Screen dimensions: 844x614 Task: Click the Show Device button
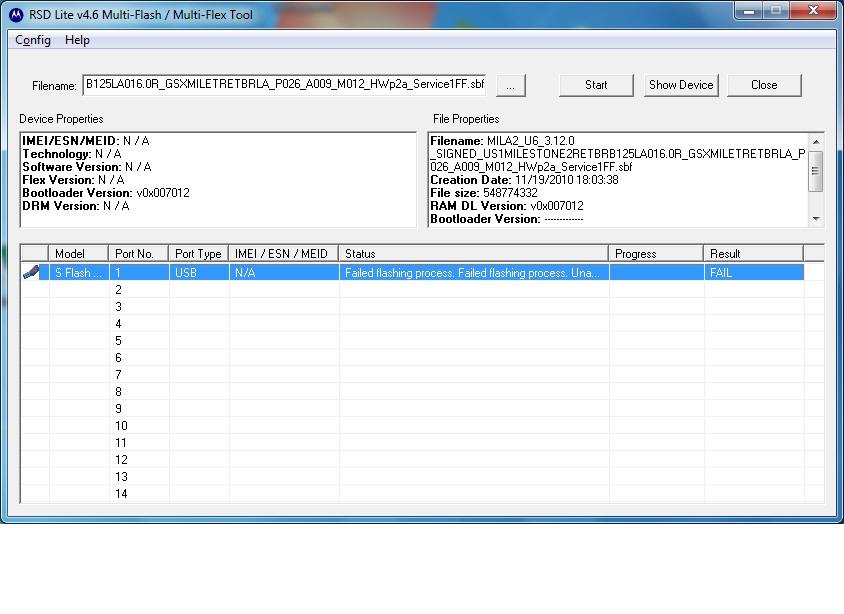click(x=681, y=85)
